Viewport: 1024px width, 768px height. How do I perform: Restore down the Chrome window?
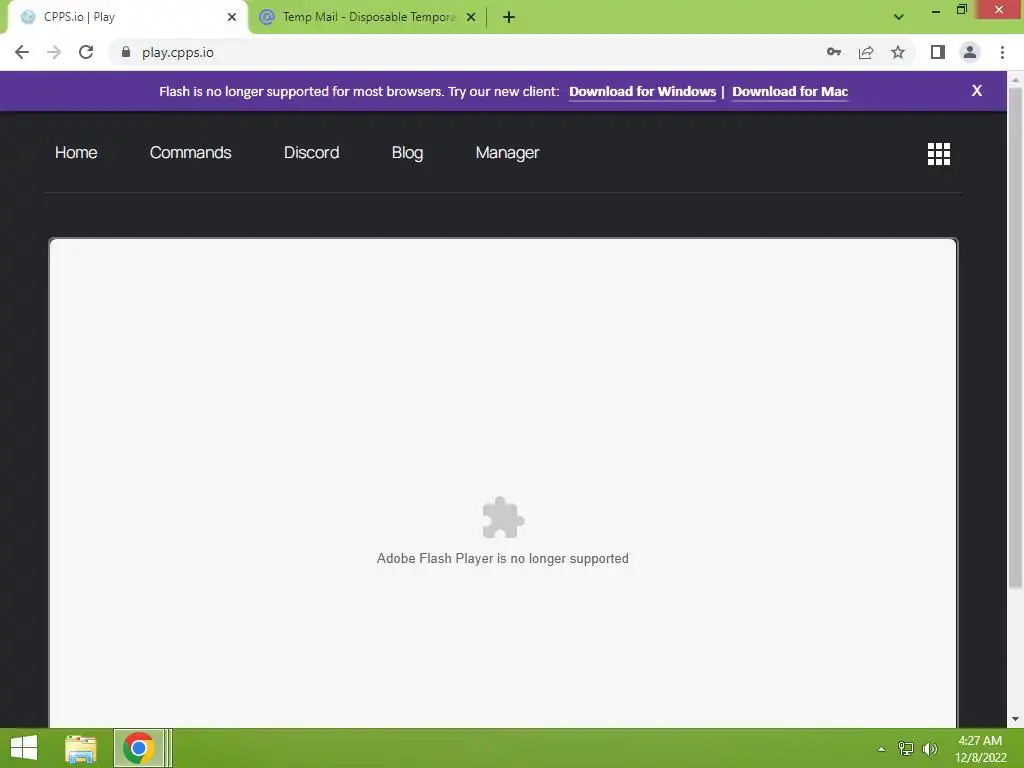coord(961,10)
